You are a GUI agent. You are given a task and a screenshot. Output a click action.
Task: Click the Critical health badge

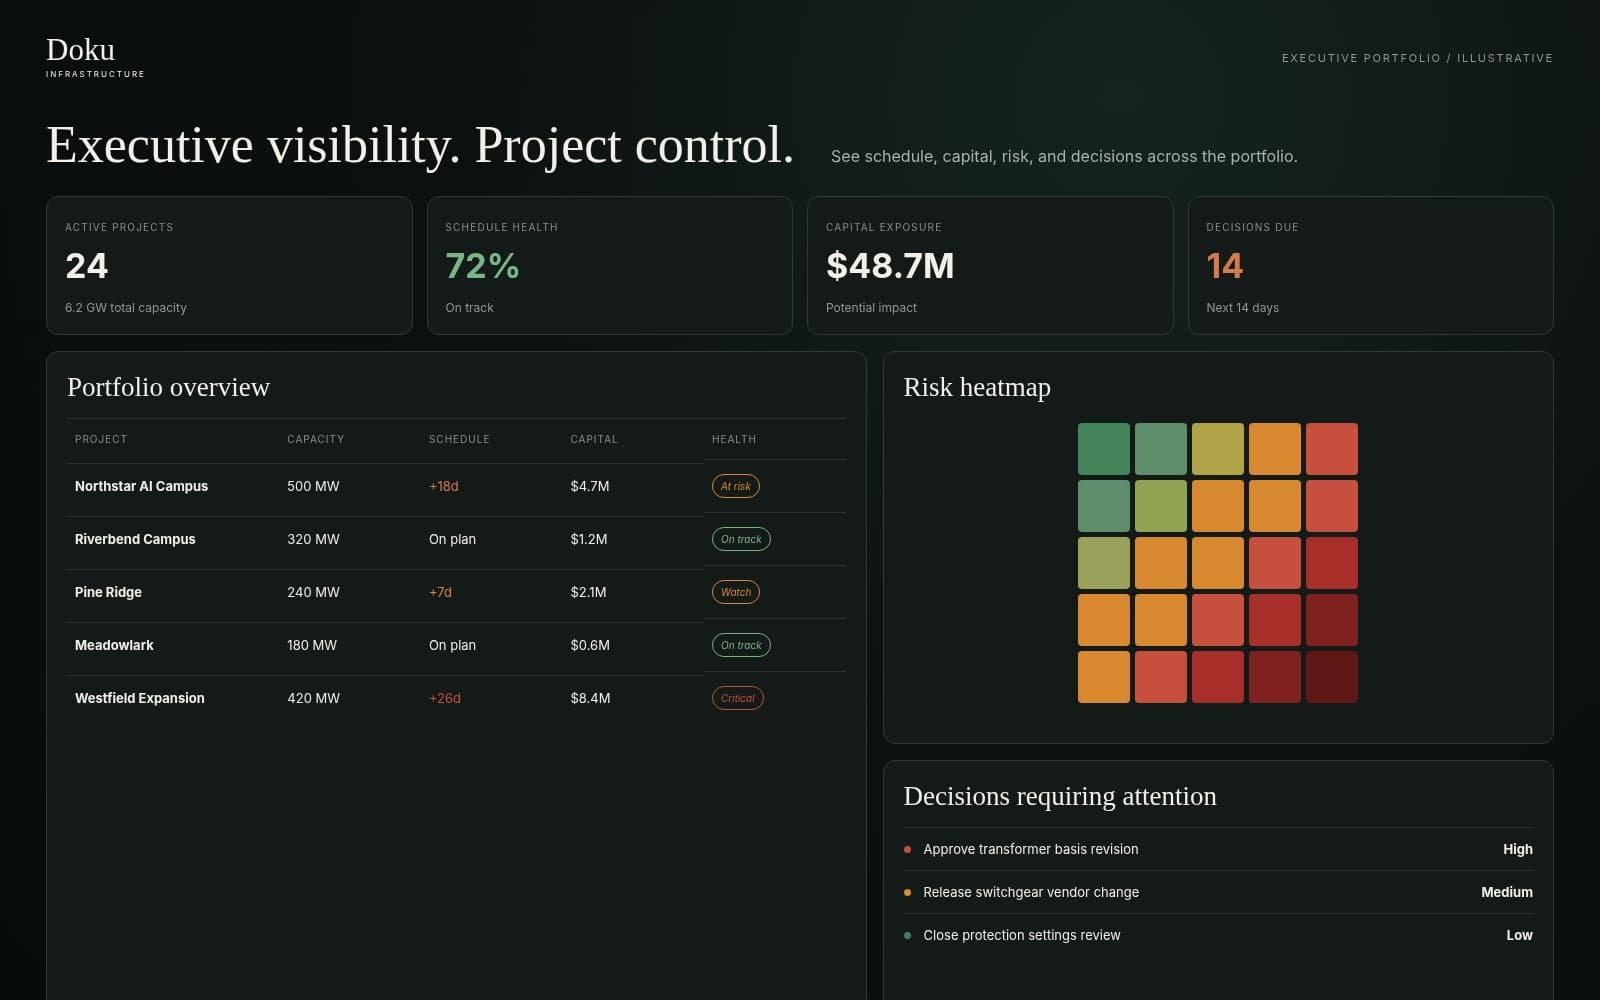pyautogui.click(x=738, y=698)
